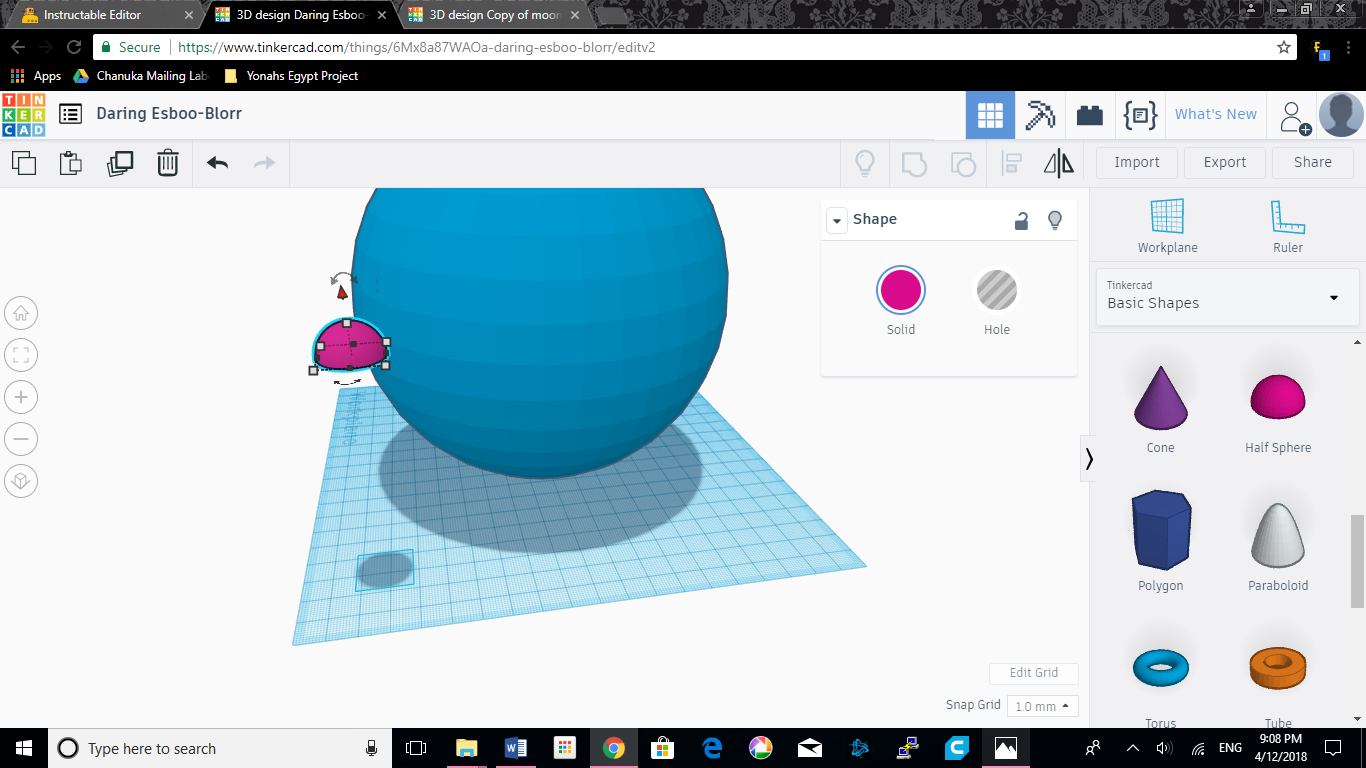The height and width of the screenshot is (768, 1366).
Task: Click the Edit Grid button
Action: pyautogui.click(x=1034, y=673)
